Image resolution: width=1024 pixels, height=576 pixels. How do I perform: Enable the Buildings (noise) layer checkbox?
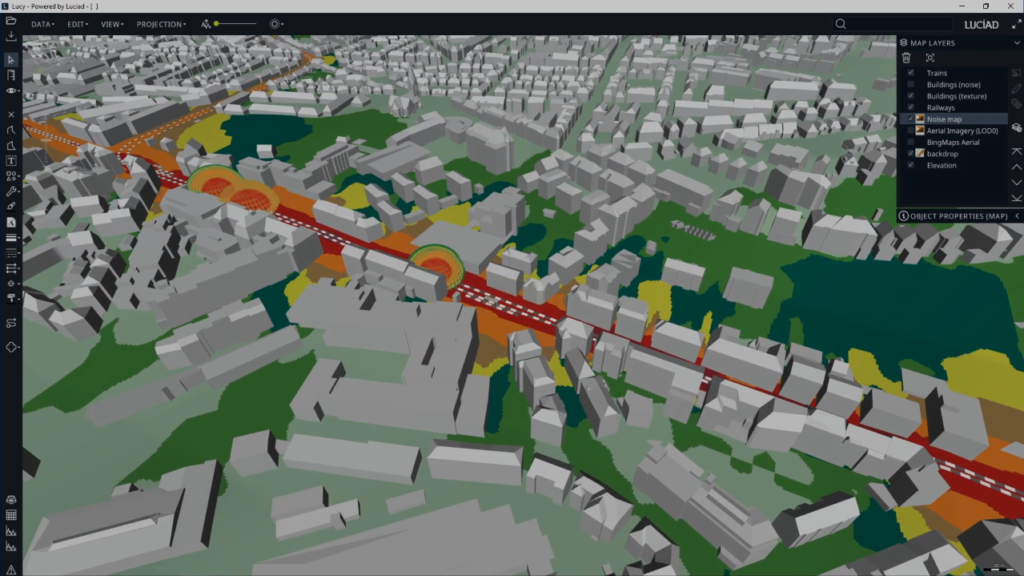tap(911, 85)
